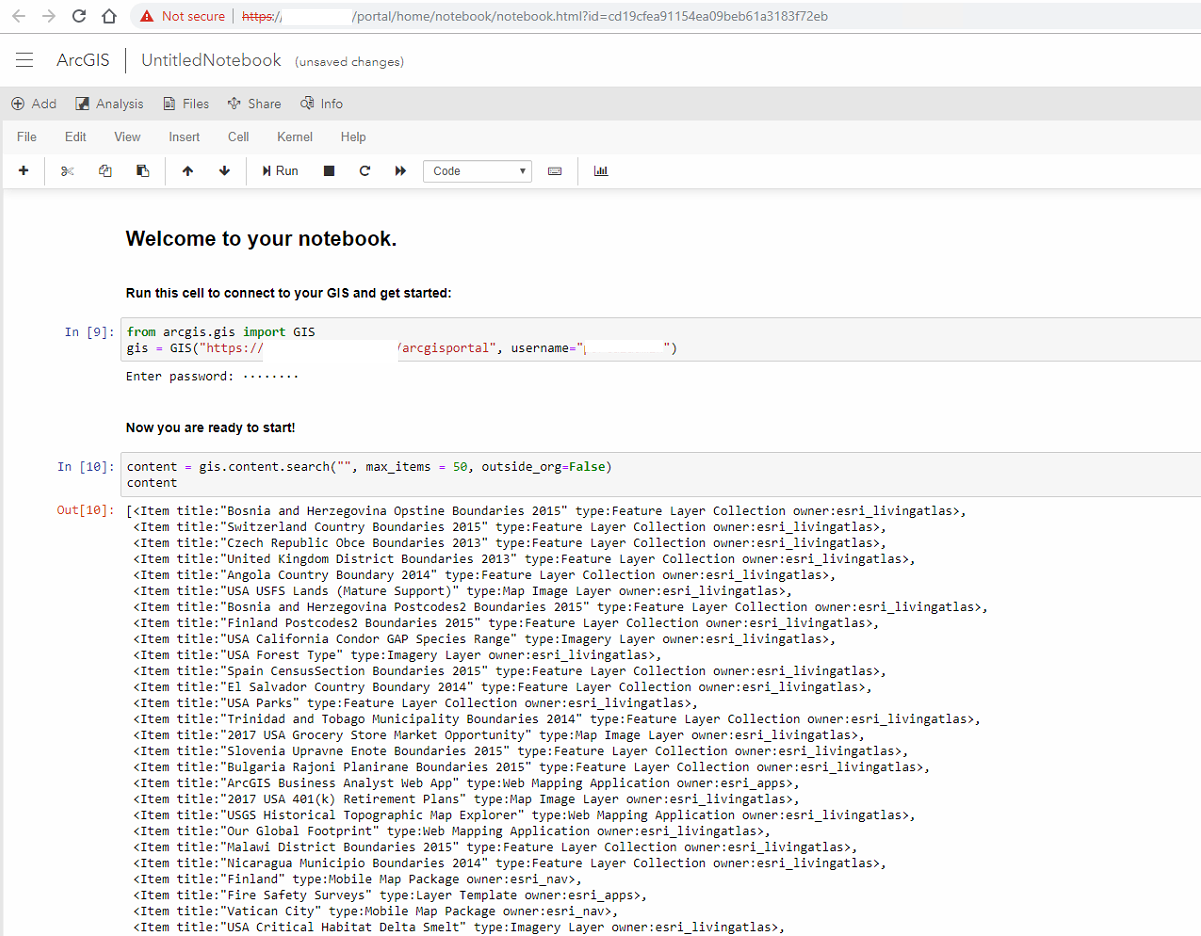Copy the selected cells
The width and height of the screenshot is (1201, 936).
(x=105, y=171)
